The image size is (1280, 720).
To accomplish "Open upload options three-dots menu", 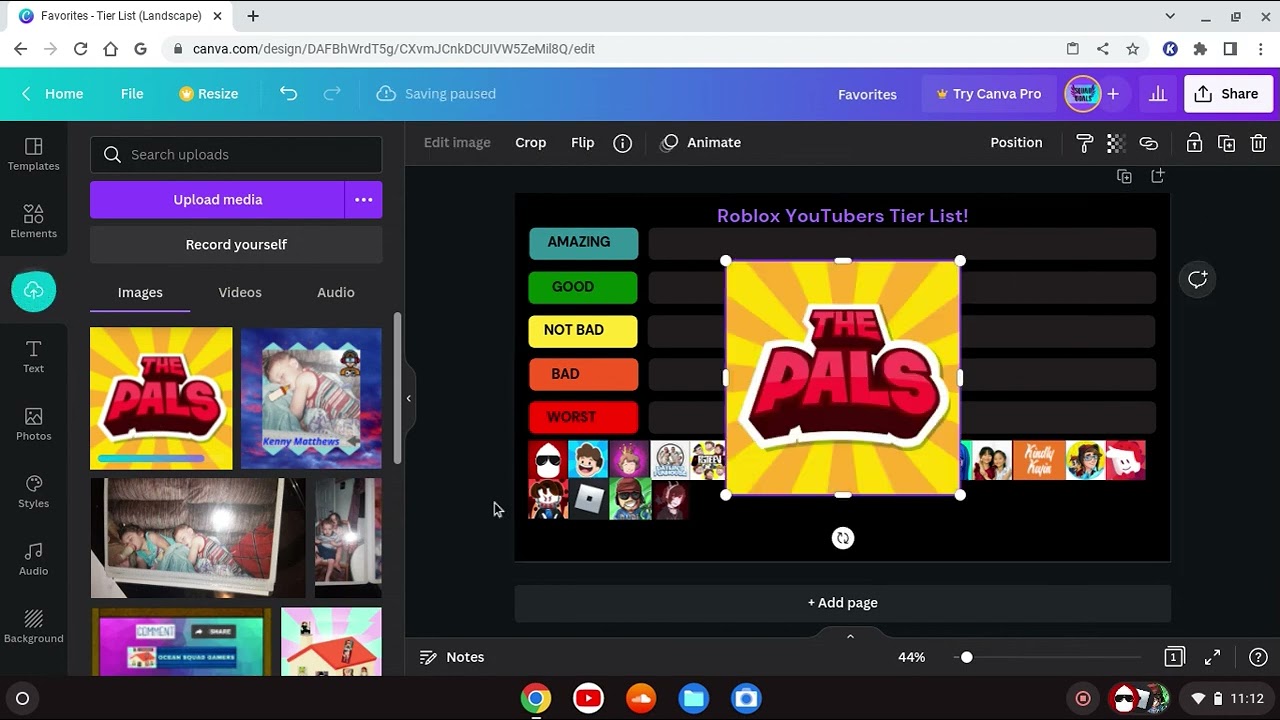I will tap(364, 200).
